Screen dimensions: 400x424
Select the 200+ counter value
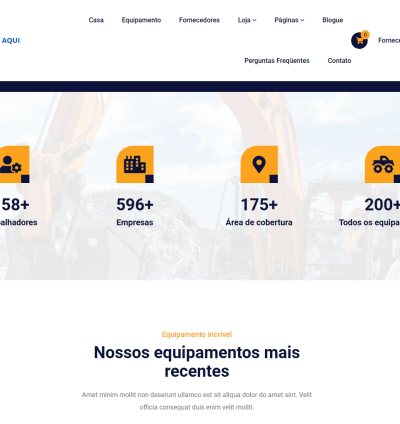382,204
